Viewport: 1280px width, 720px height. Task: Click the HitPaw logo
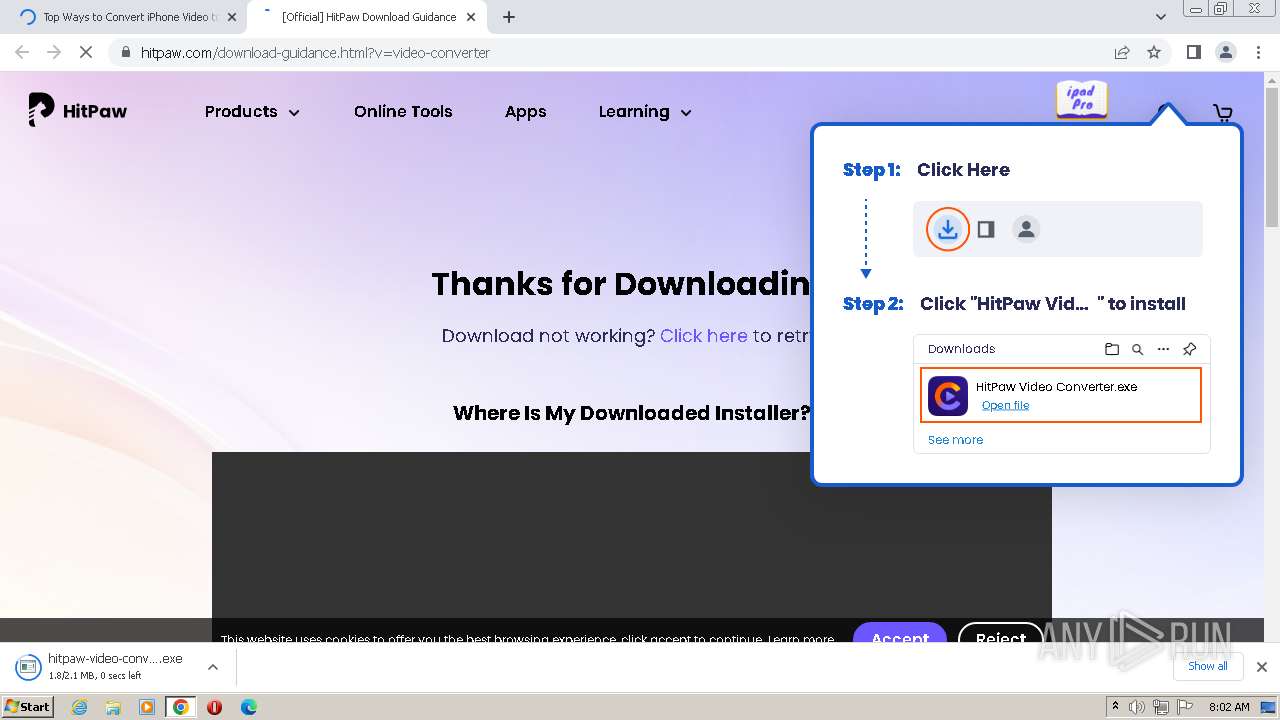[78, 110]
